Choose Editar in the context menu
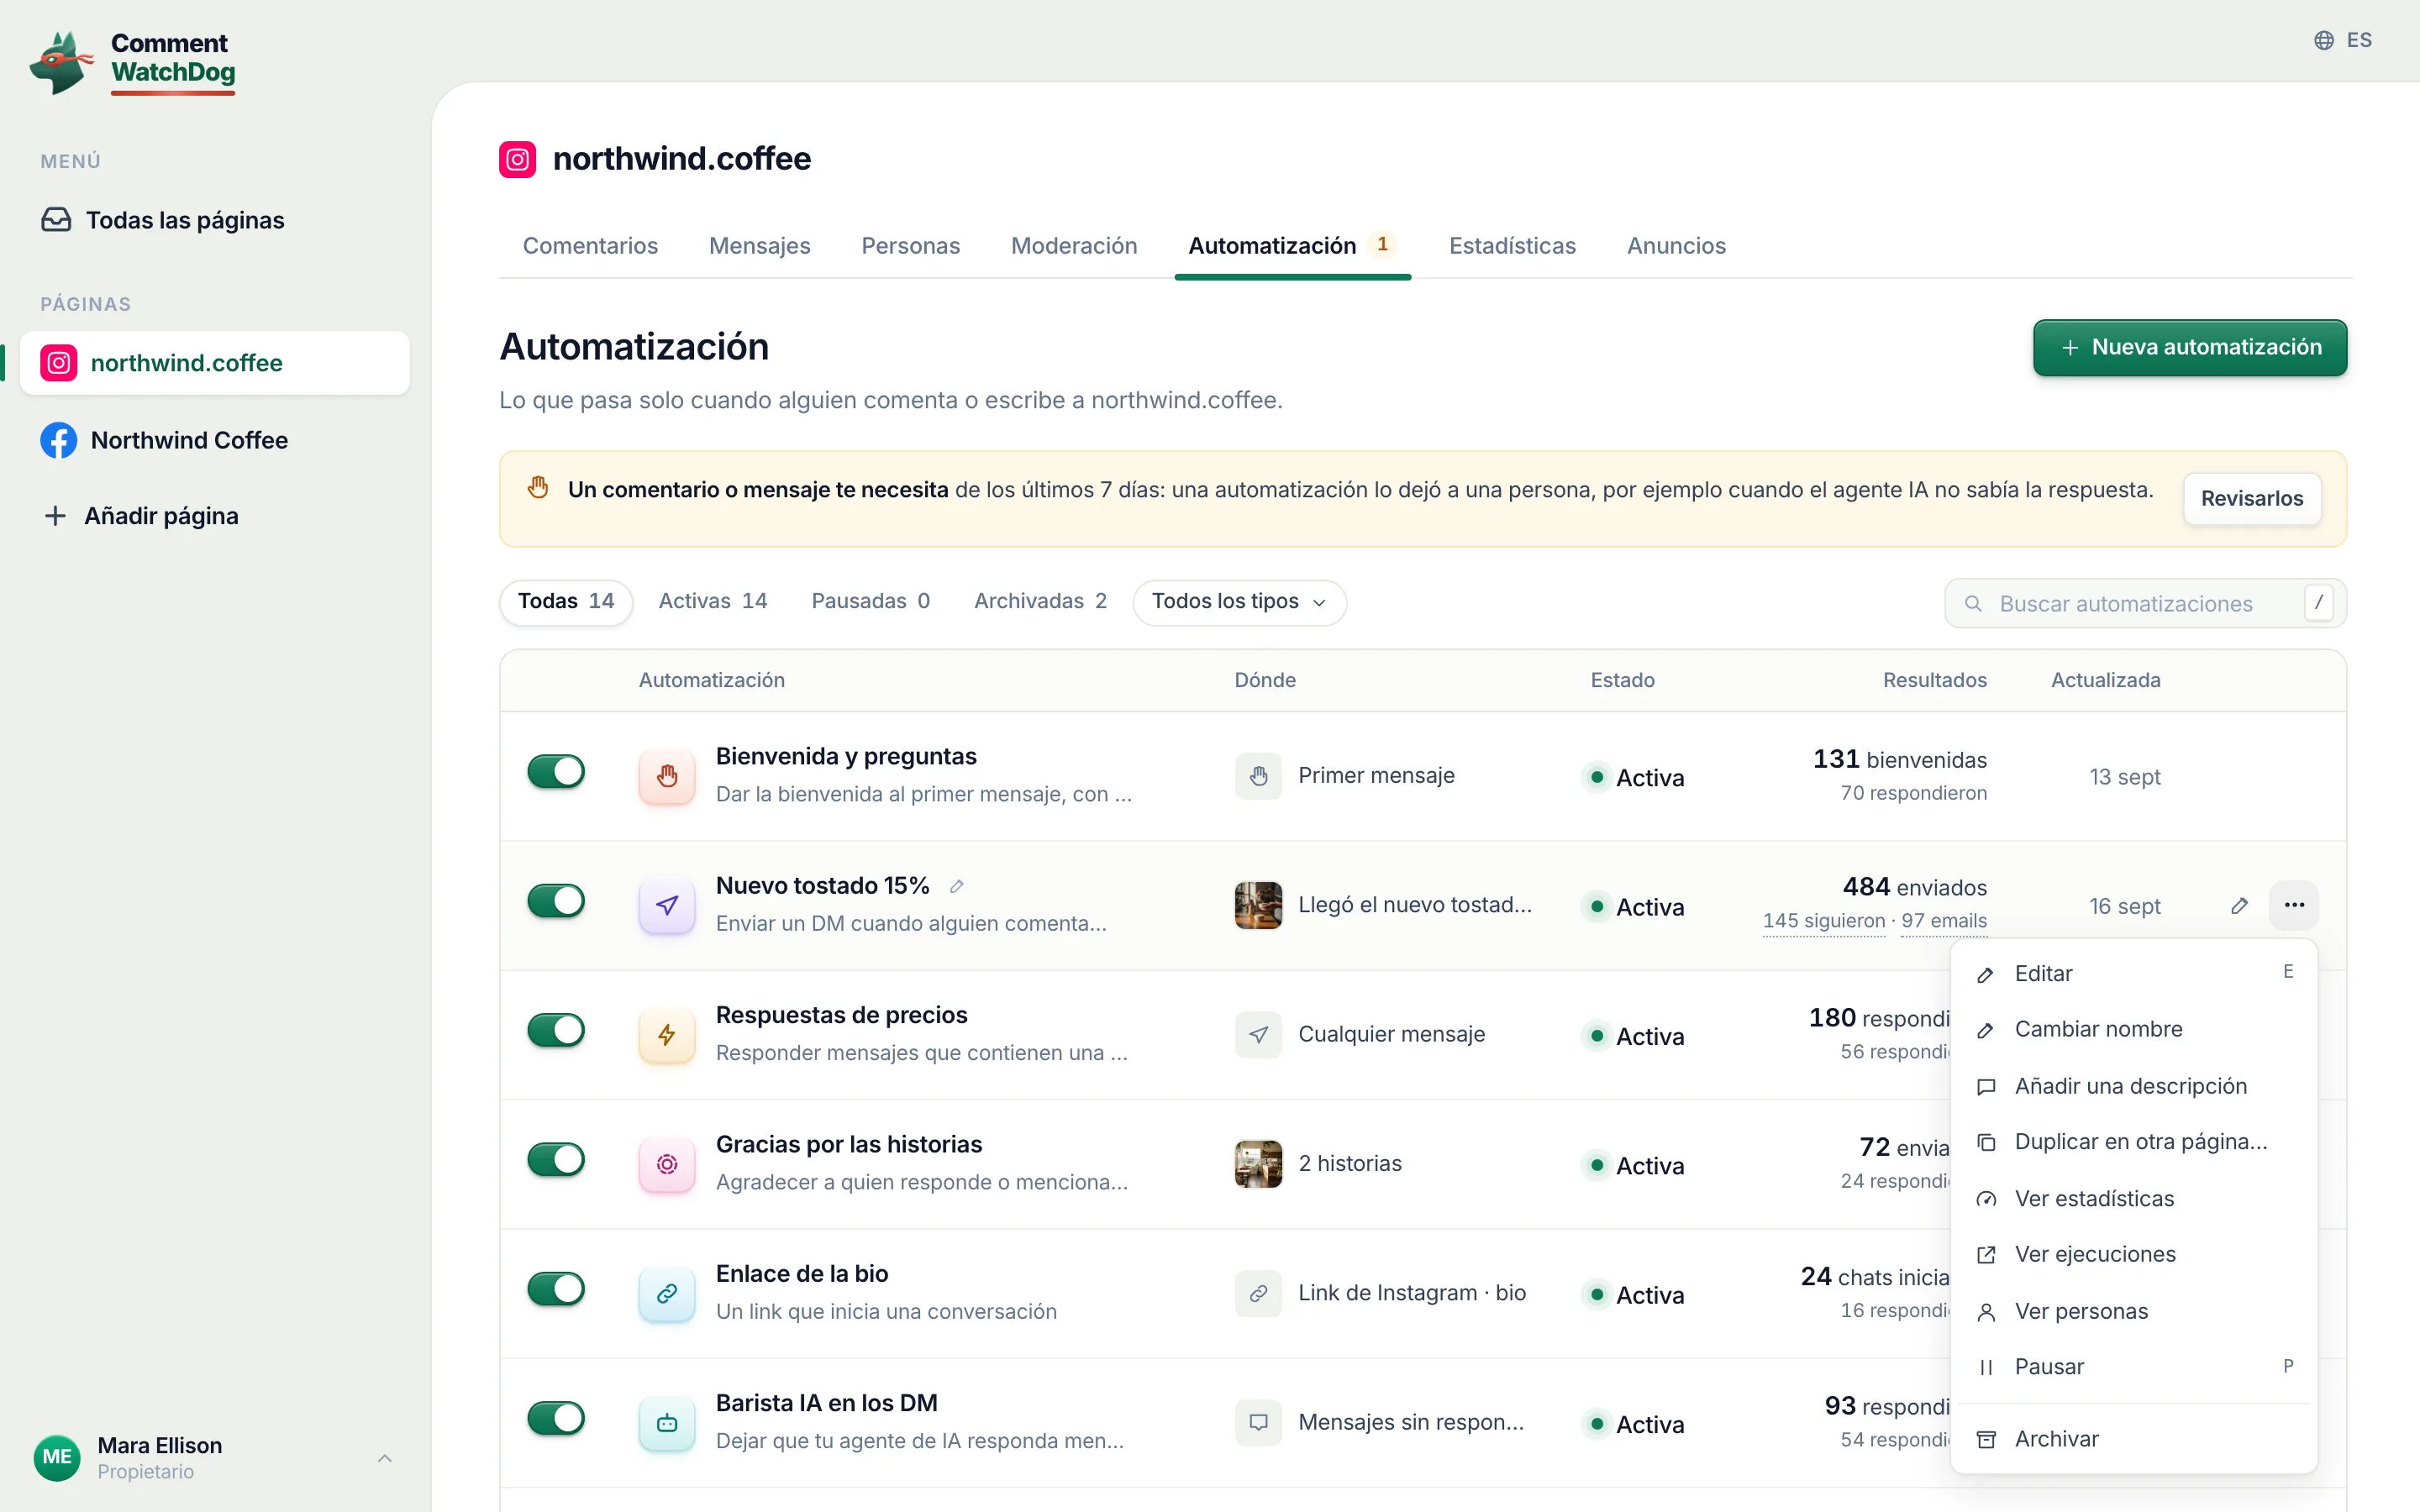2420x1512 pixels. click(2133, 973)
